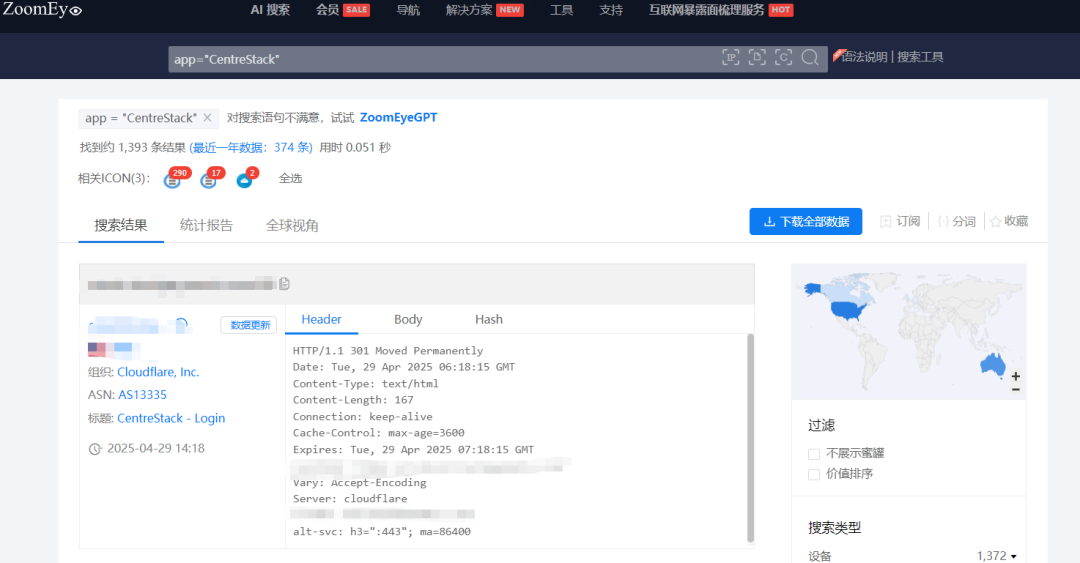Open 语法说明 syntax help link
1080x563 pixels.
864,57
